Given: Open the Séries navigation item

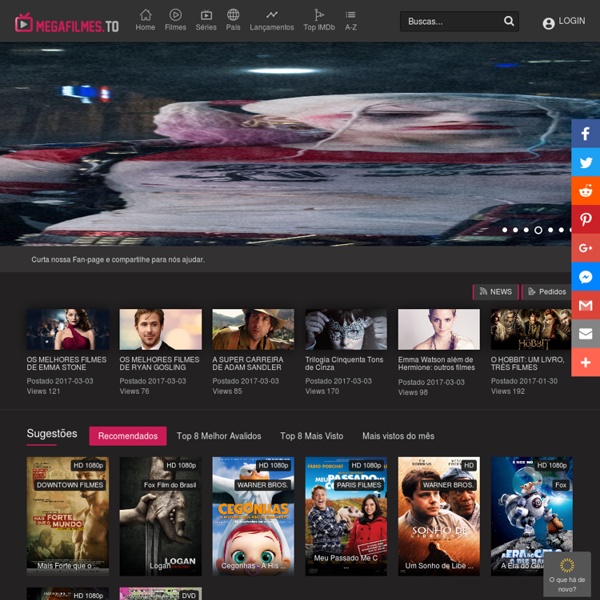Looking at the screenshot, I should pyautogui.click(x=206, y=20).
